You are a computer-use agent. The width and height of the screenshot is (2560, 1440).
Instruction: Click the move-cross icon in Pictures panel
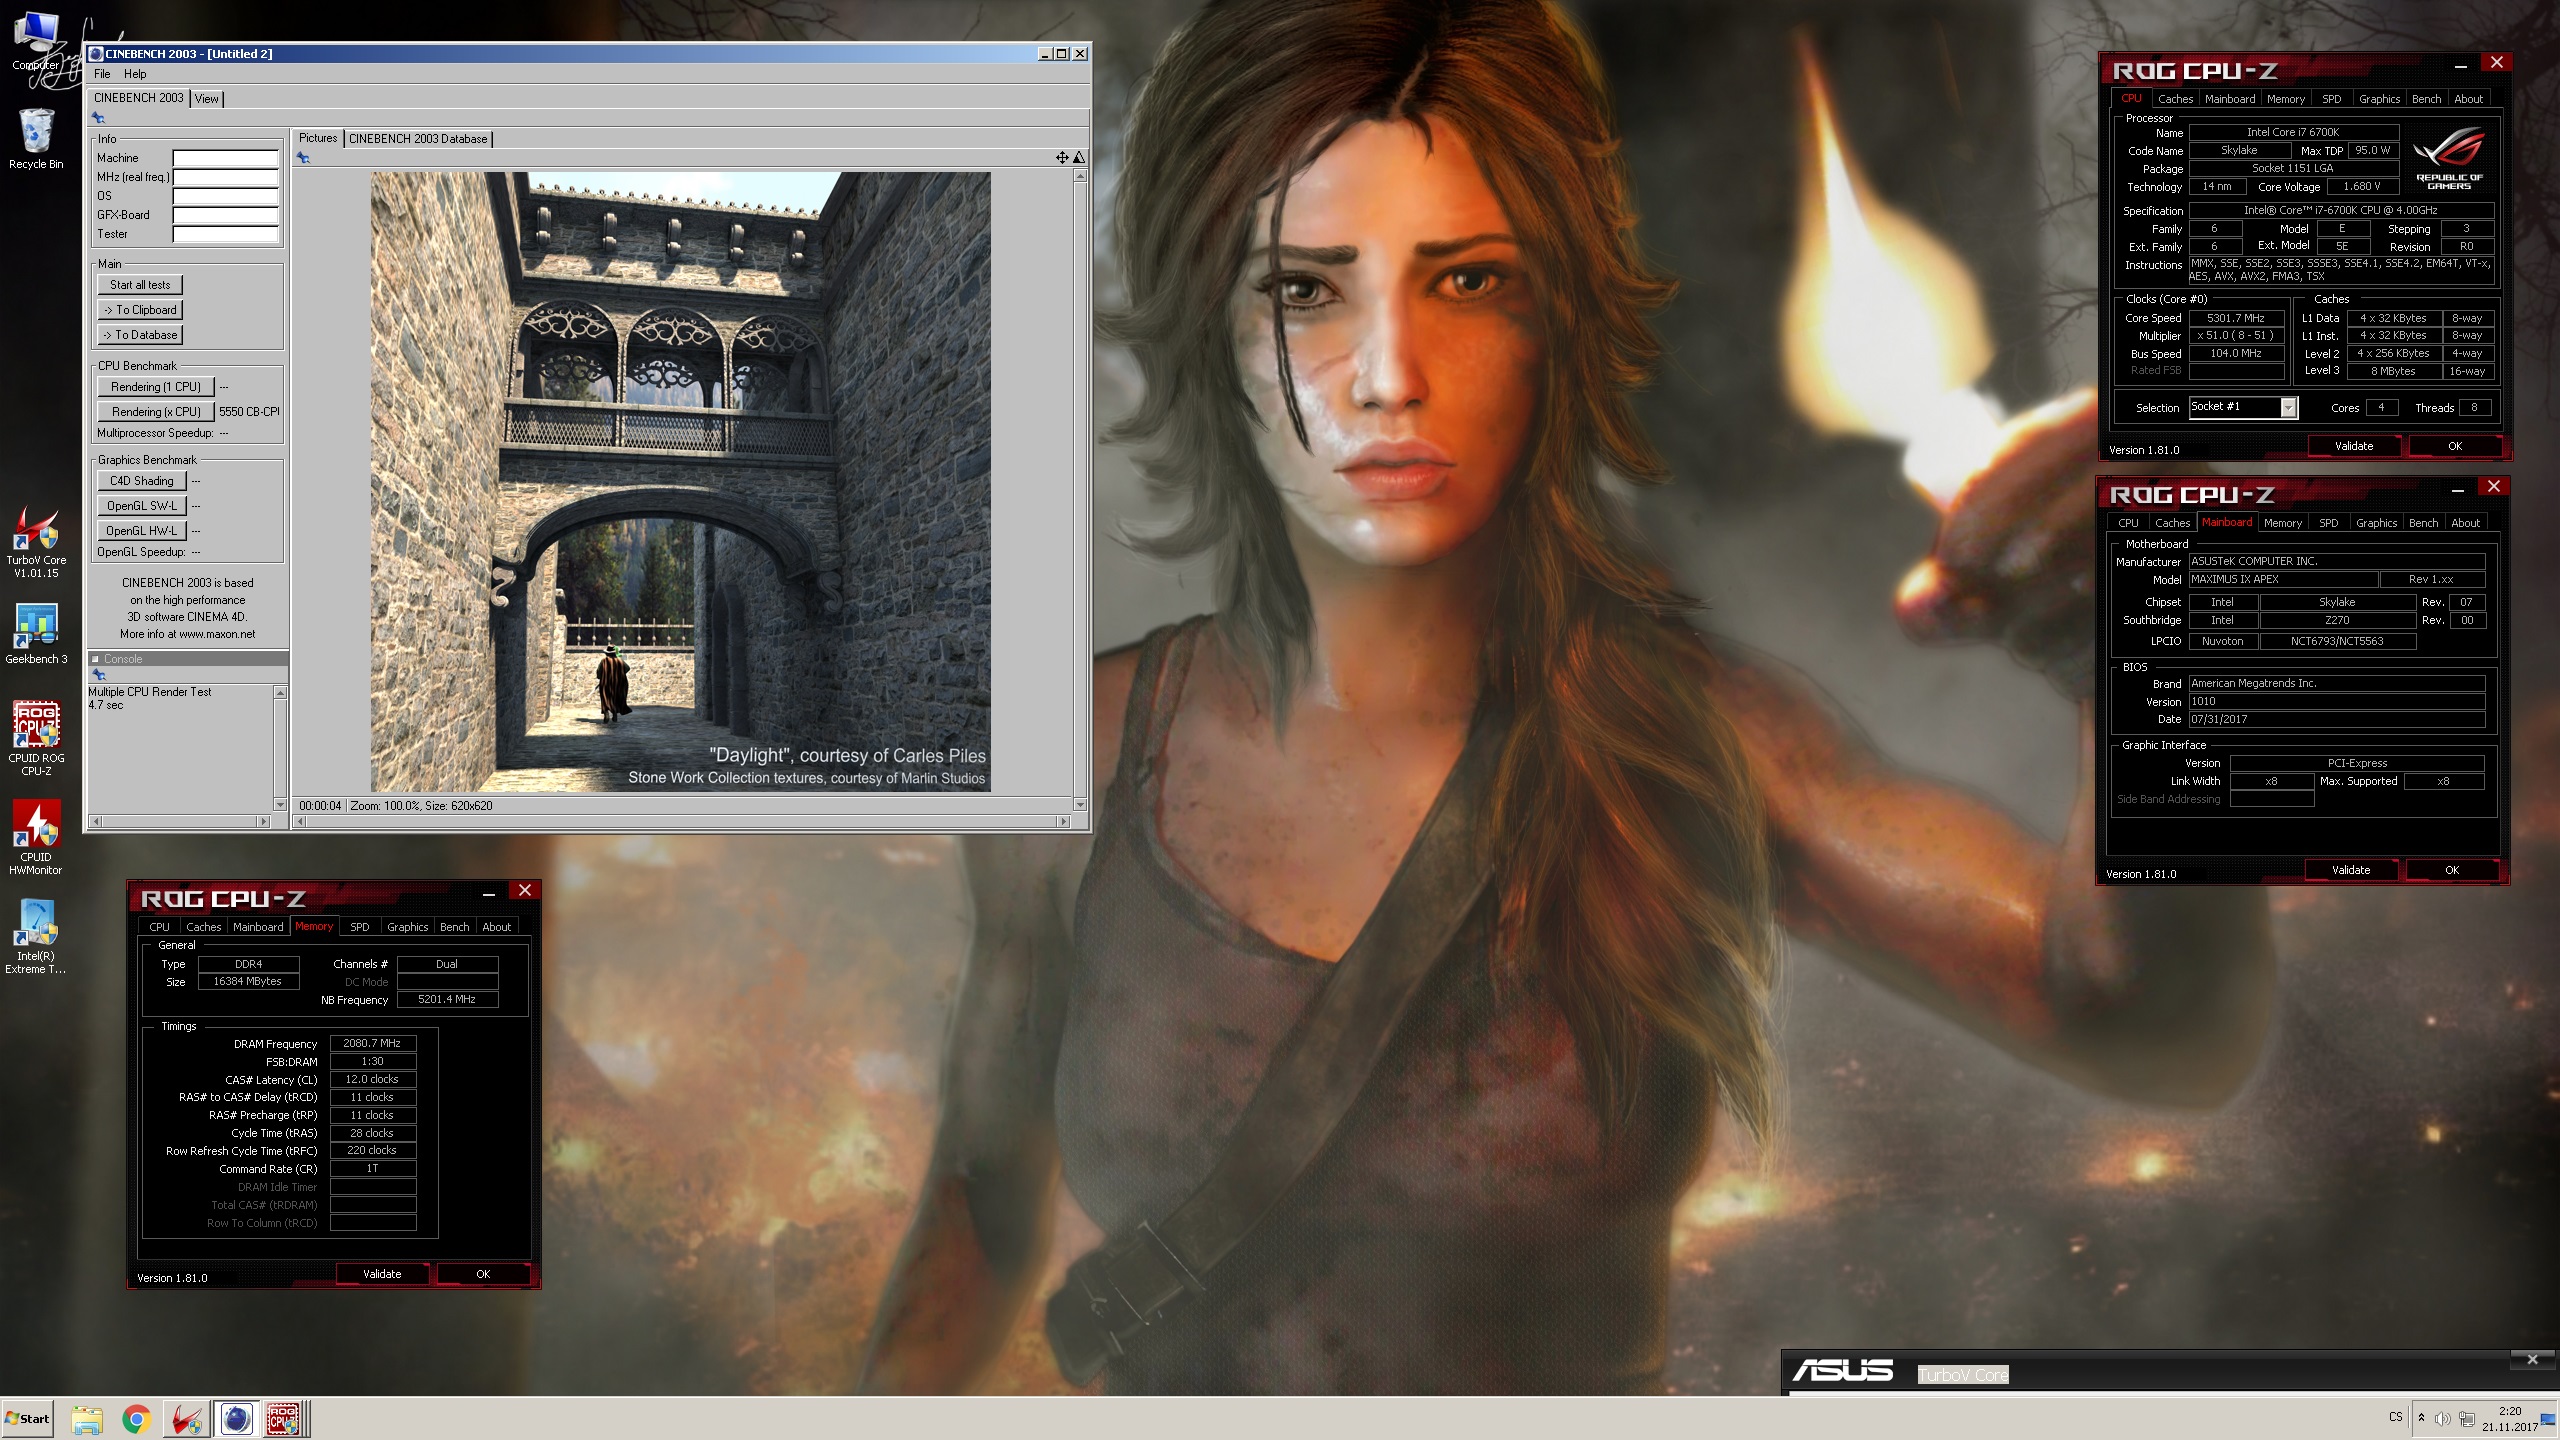(x=1062, y=157)
